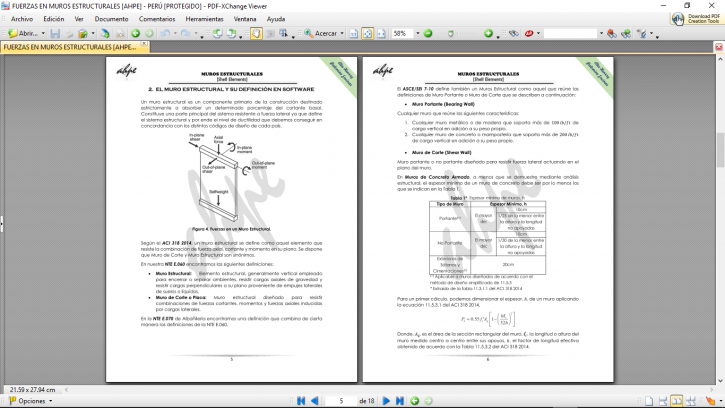725x408 pixels.
Task: Open the 58% zoom level dropdown
Action: tap(419, 33)
